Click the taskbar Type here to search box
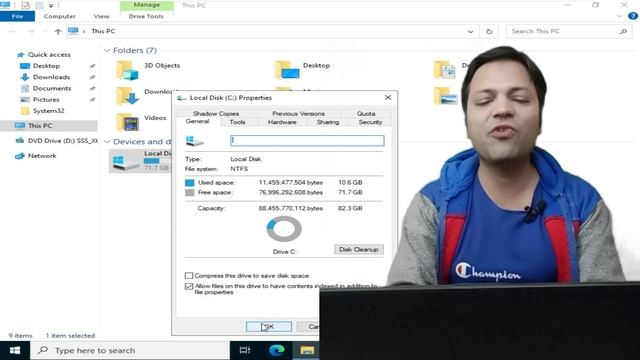The width and height of the screenshot is (640, 360). [130, 351]
